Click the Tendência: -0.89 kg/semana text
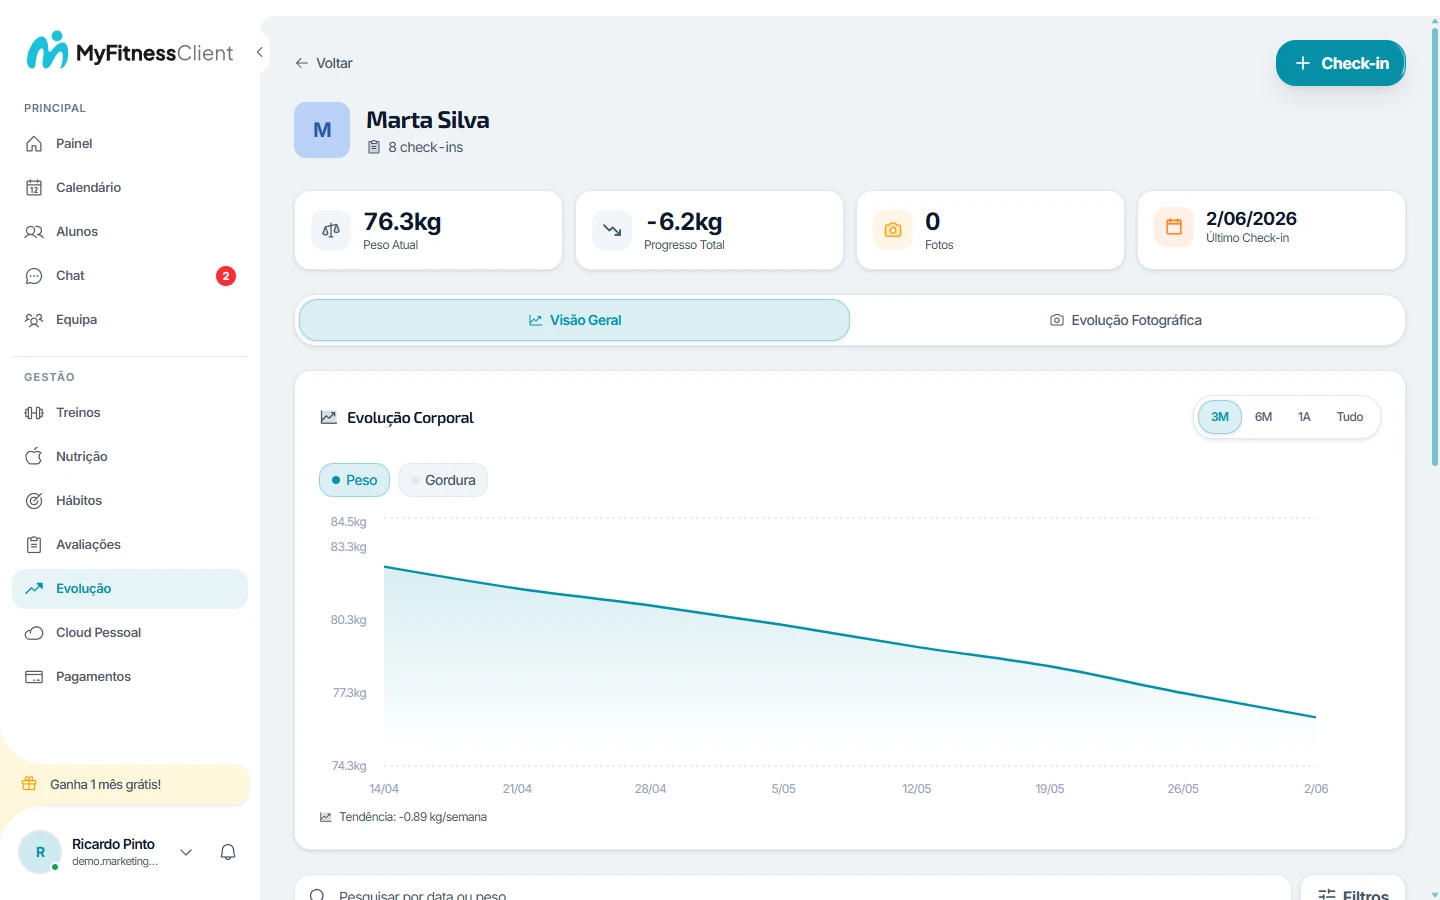This screenshot has height=900, width=1440. 413,817
